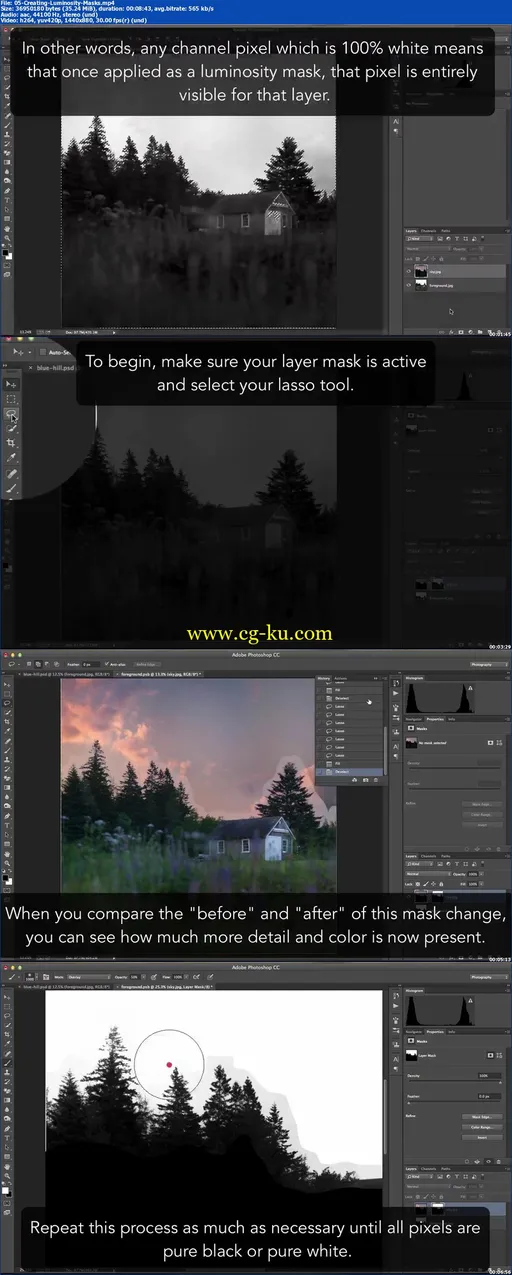Open the Overlay mode dropdown in bottom frame
The width and height of the screenshot is (512, 1275).
(x=88, y=976)
